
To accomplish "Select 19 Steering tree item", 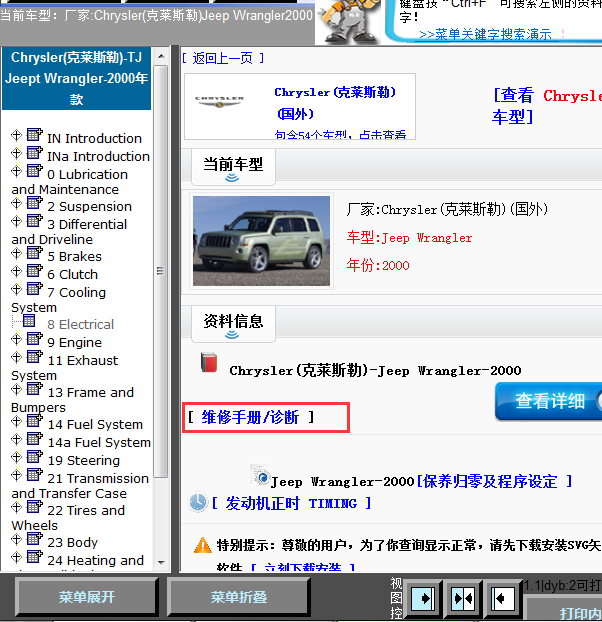I will 84,461.
